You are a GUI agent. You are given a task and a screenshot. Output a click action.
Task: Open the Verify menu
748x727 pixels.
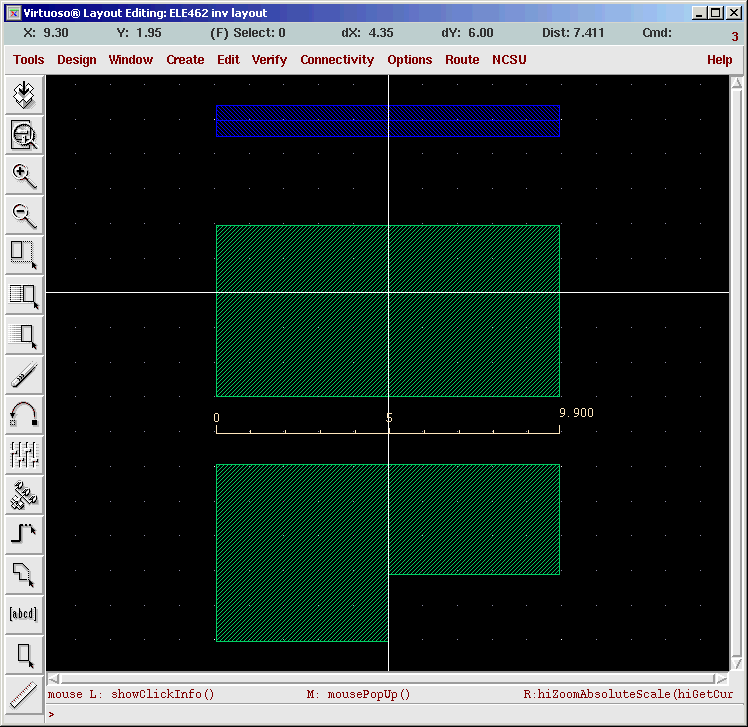[270, 60]
